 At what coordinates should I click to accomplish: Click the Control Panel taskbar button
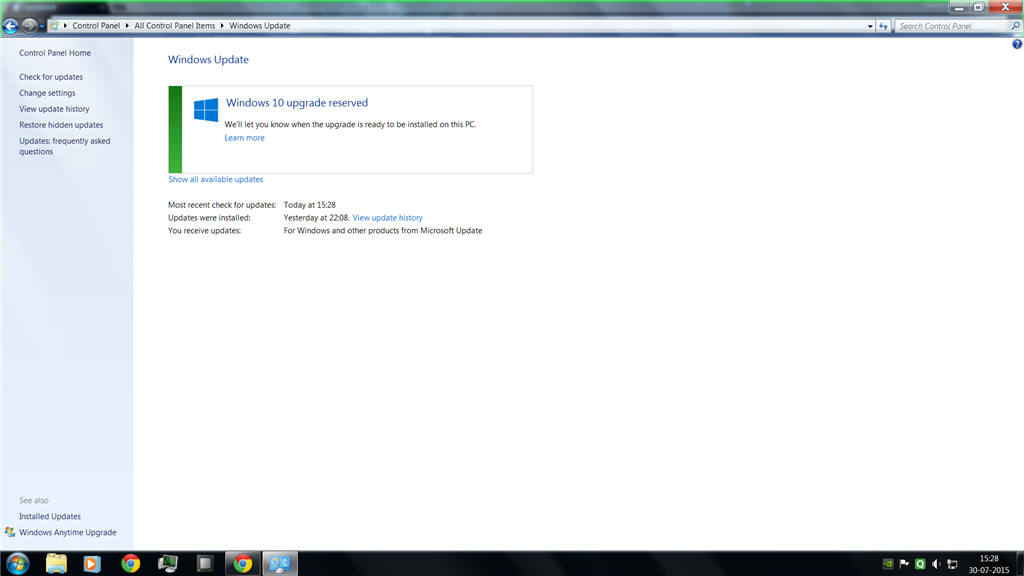[x=280, y=563]
